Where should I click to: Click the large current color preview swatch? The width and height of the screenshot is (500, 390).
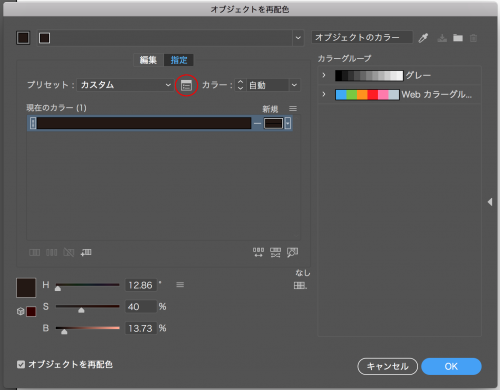point(26,288)
